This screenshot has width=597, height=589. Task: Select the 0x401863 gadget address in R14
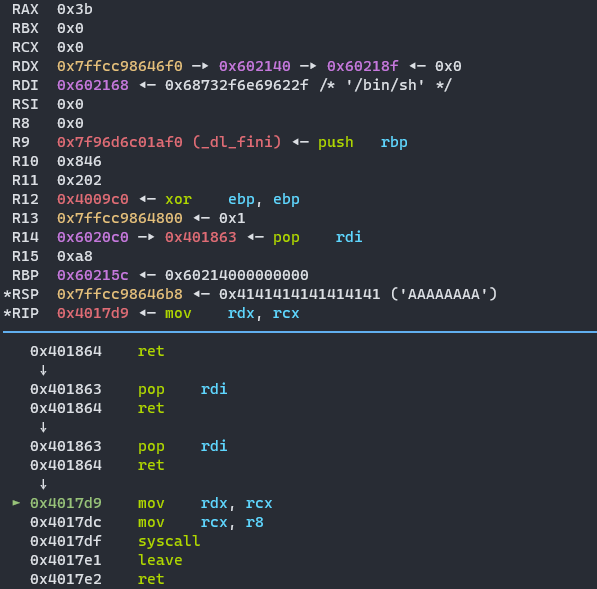201,237
